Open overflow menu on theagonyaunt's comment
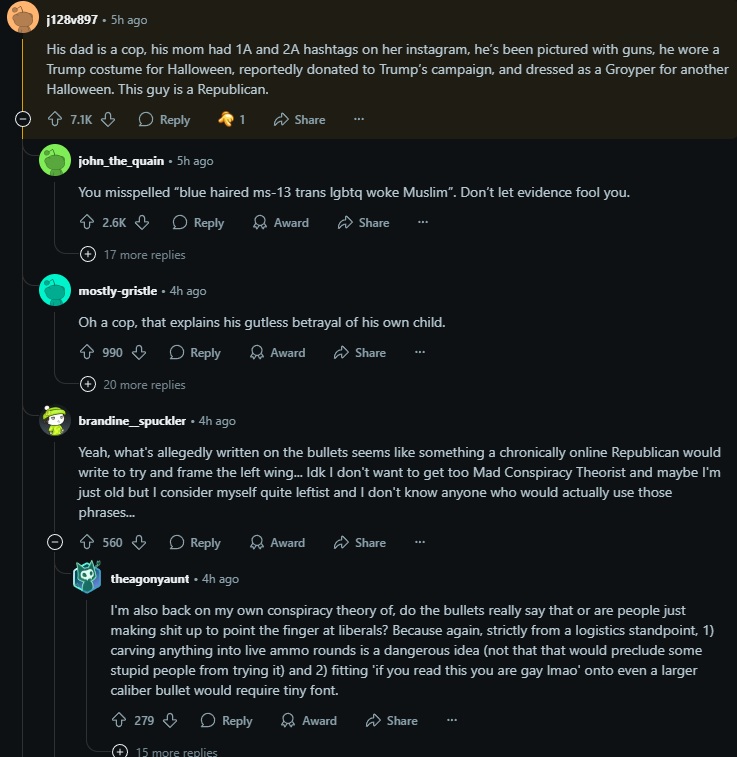Viewport: 737px width, 757px height. (x=451, y=720)
